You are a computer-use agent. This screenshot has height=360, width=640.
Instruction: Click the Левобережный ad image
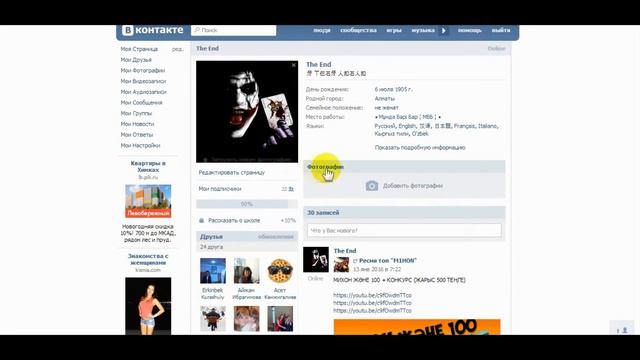click(148, 201)
